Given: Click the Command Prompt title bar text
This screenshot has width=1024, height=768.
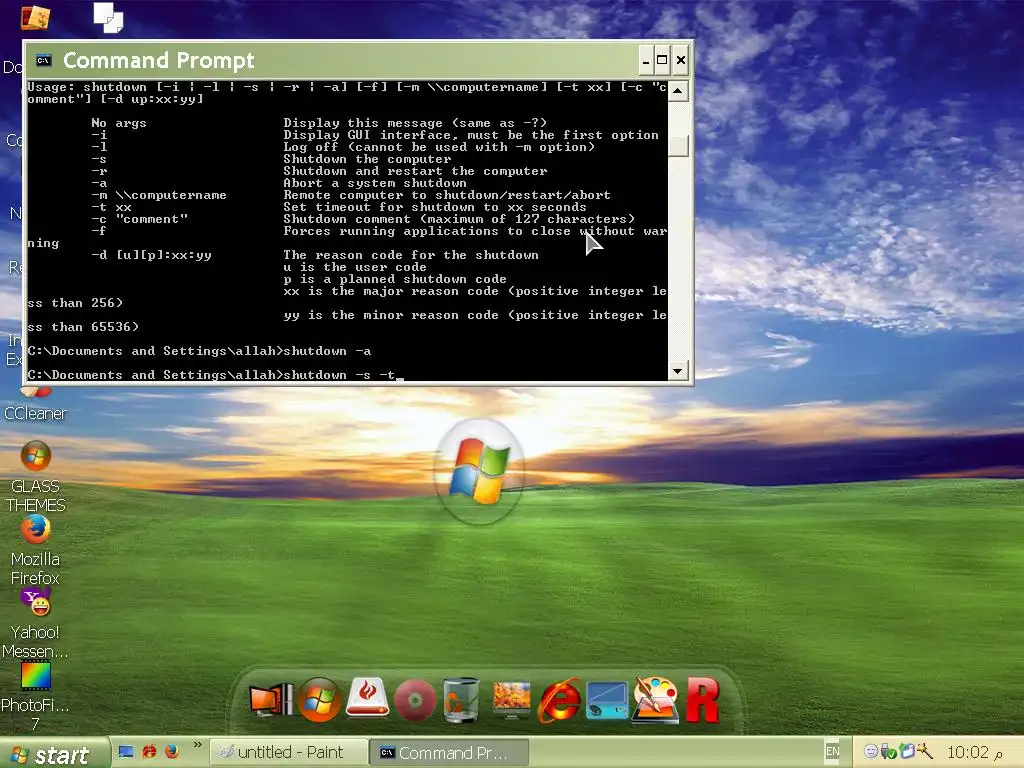Looking at the screenshot, I should [x=158, y=60].
